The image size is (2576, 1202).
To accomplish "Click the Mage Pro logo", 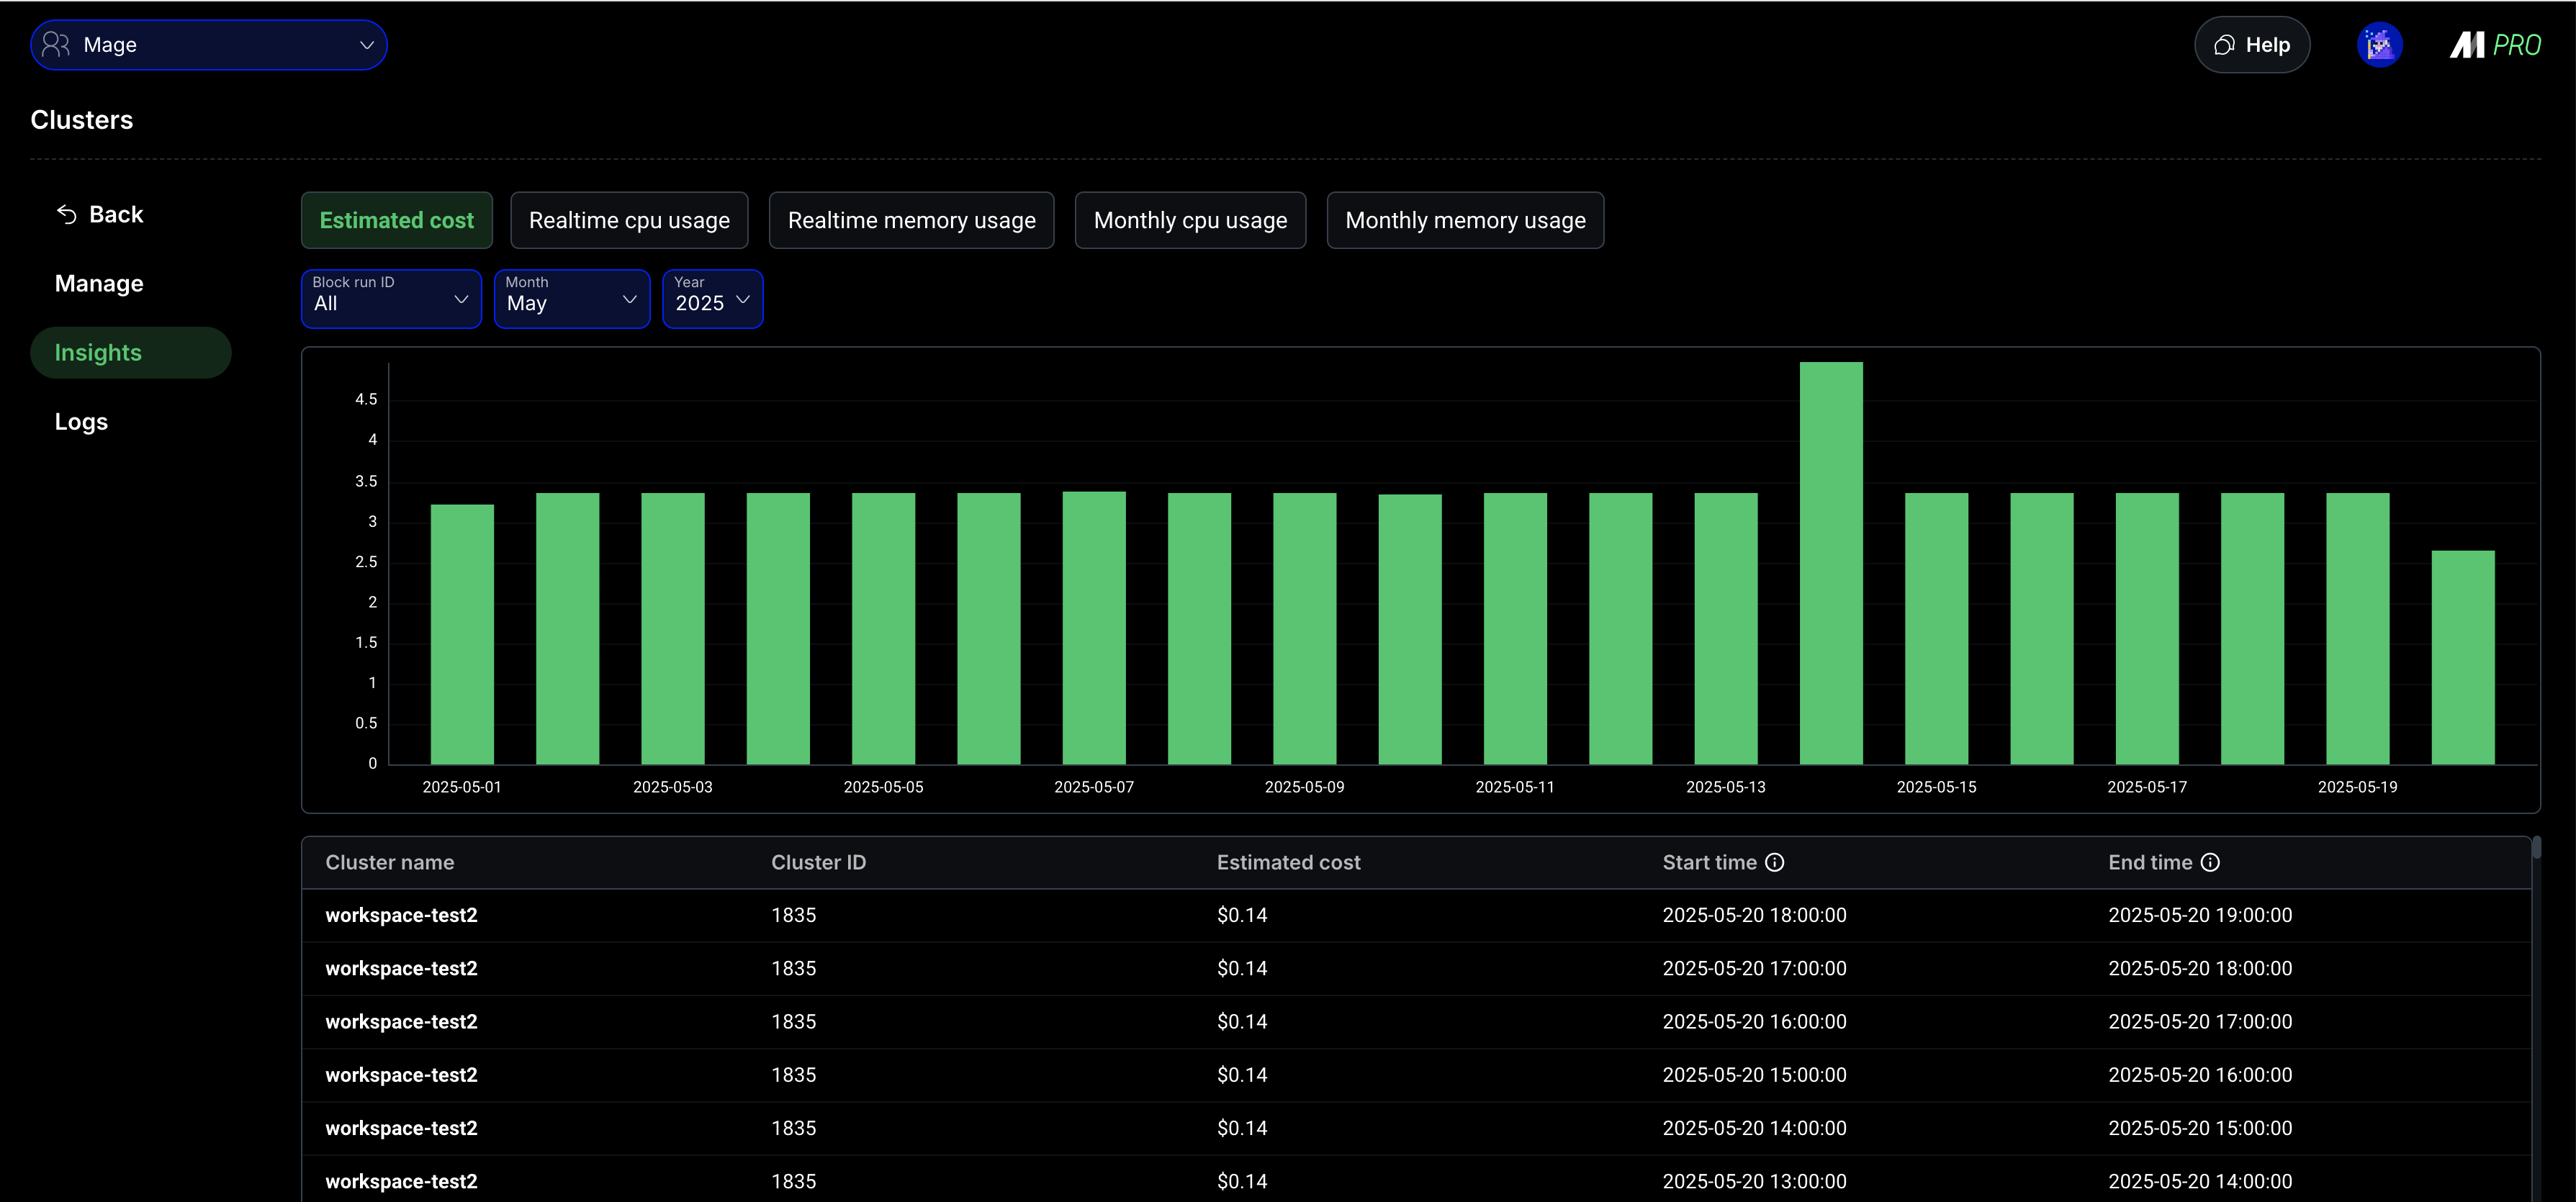I will pos(2494,45).
